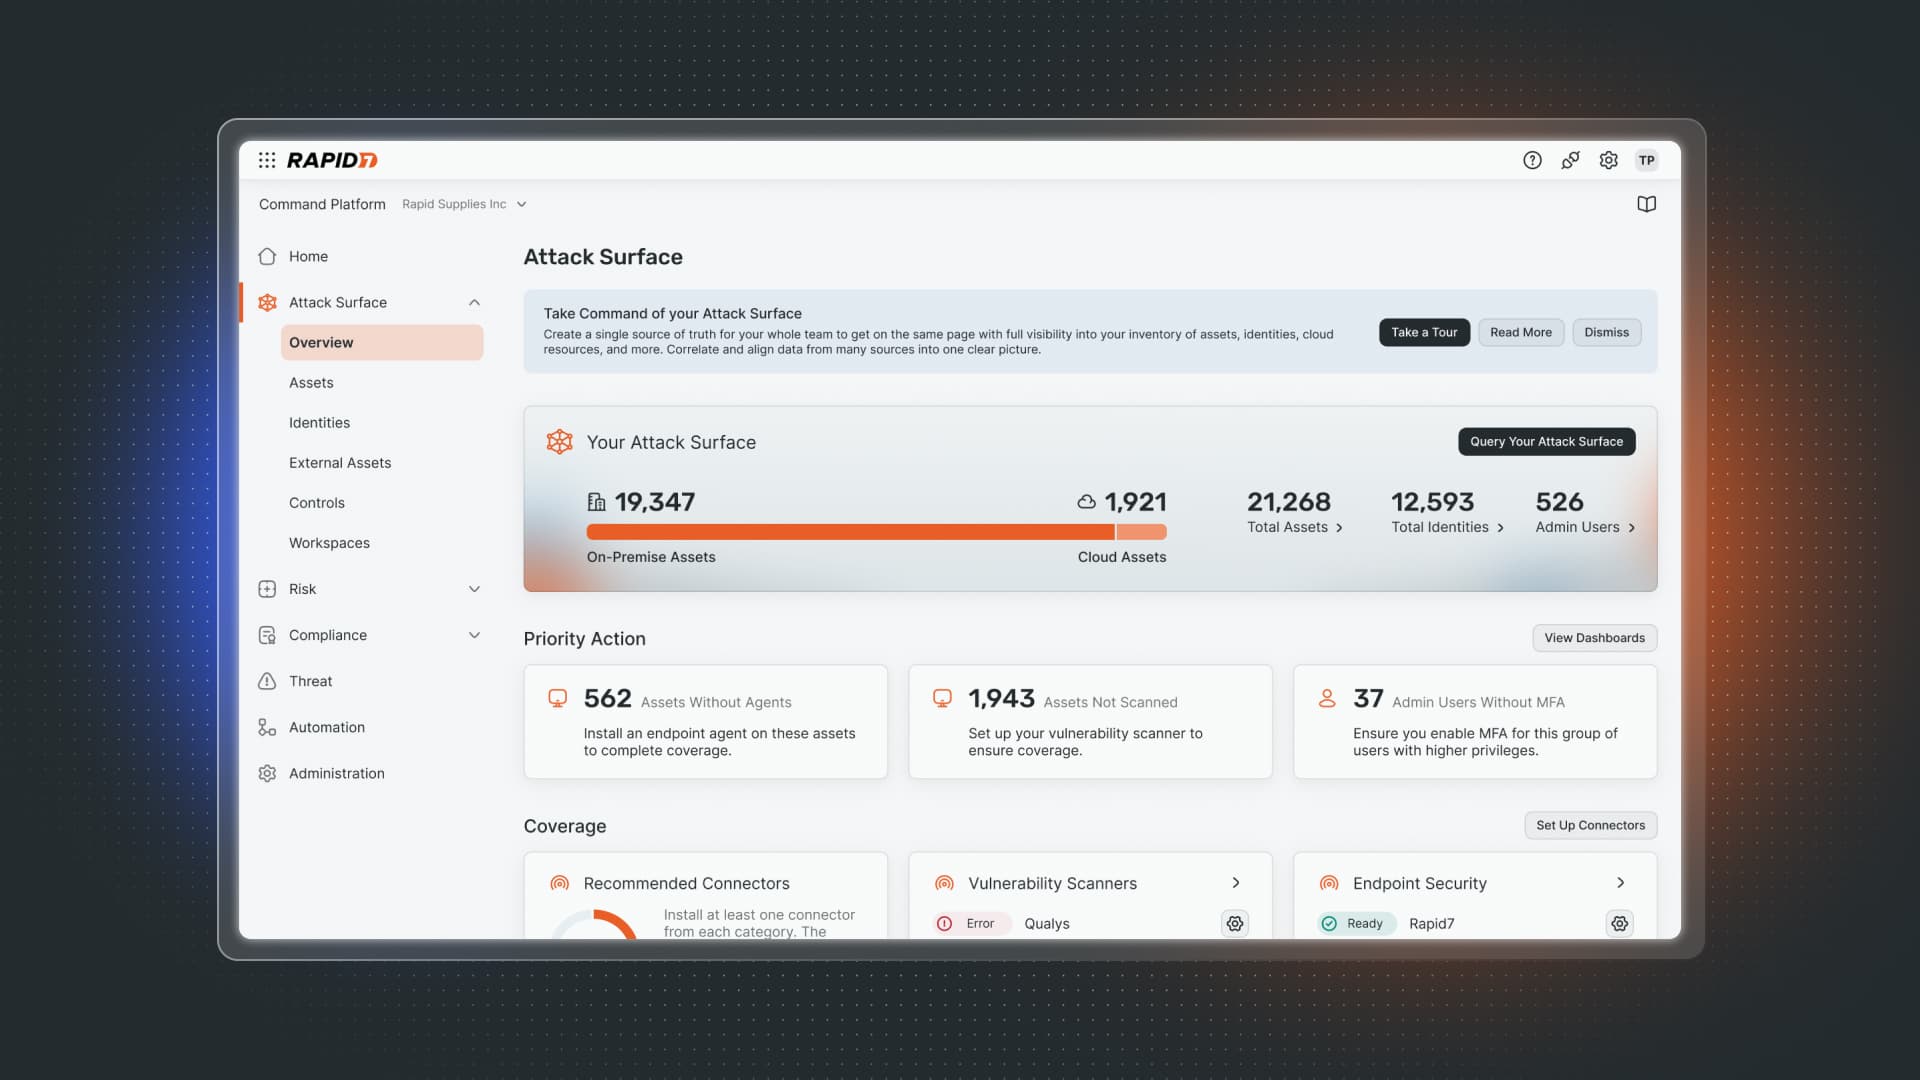Click Query Your Attack Surface button

pyautogui.click(x=1546, y=441)
